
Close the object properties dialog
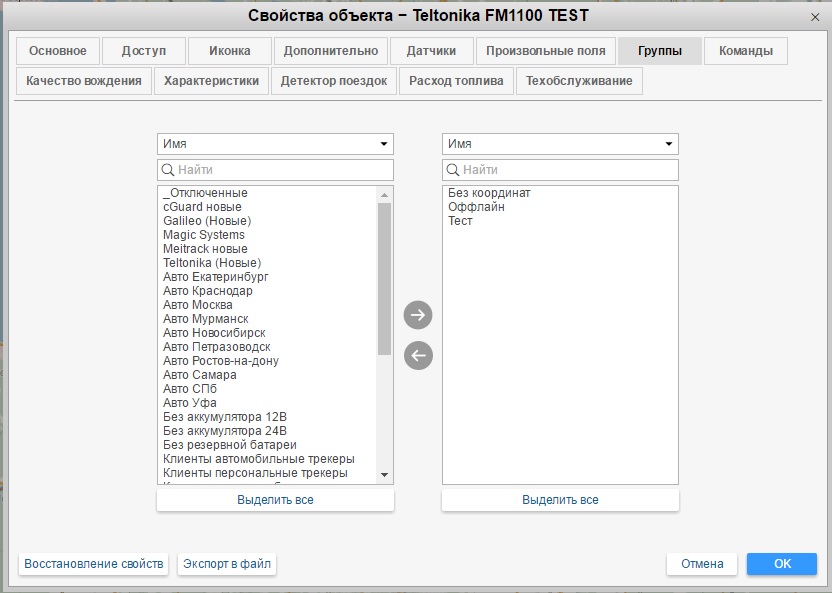point(815,16)
